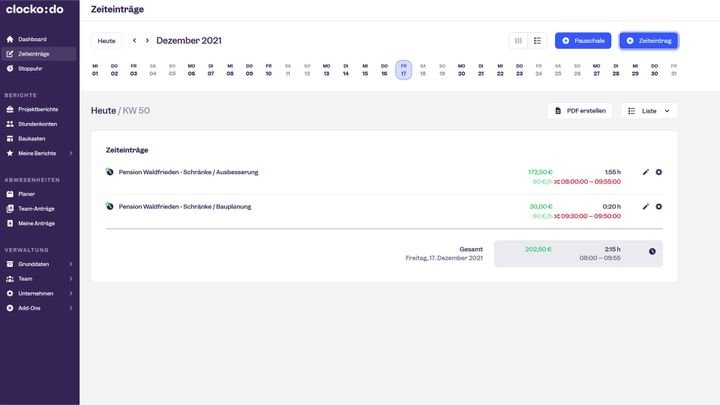Go to next month arrow
Viewport: 720px width, 405px height.
pos(147,40)
